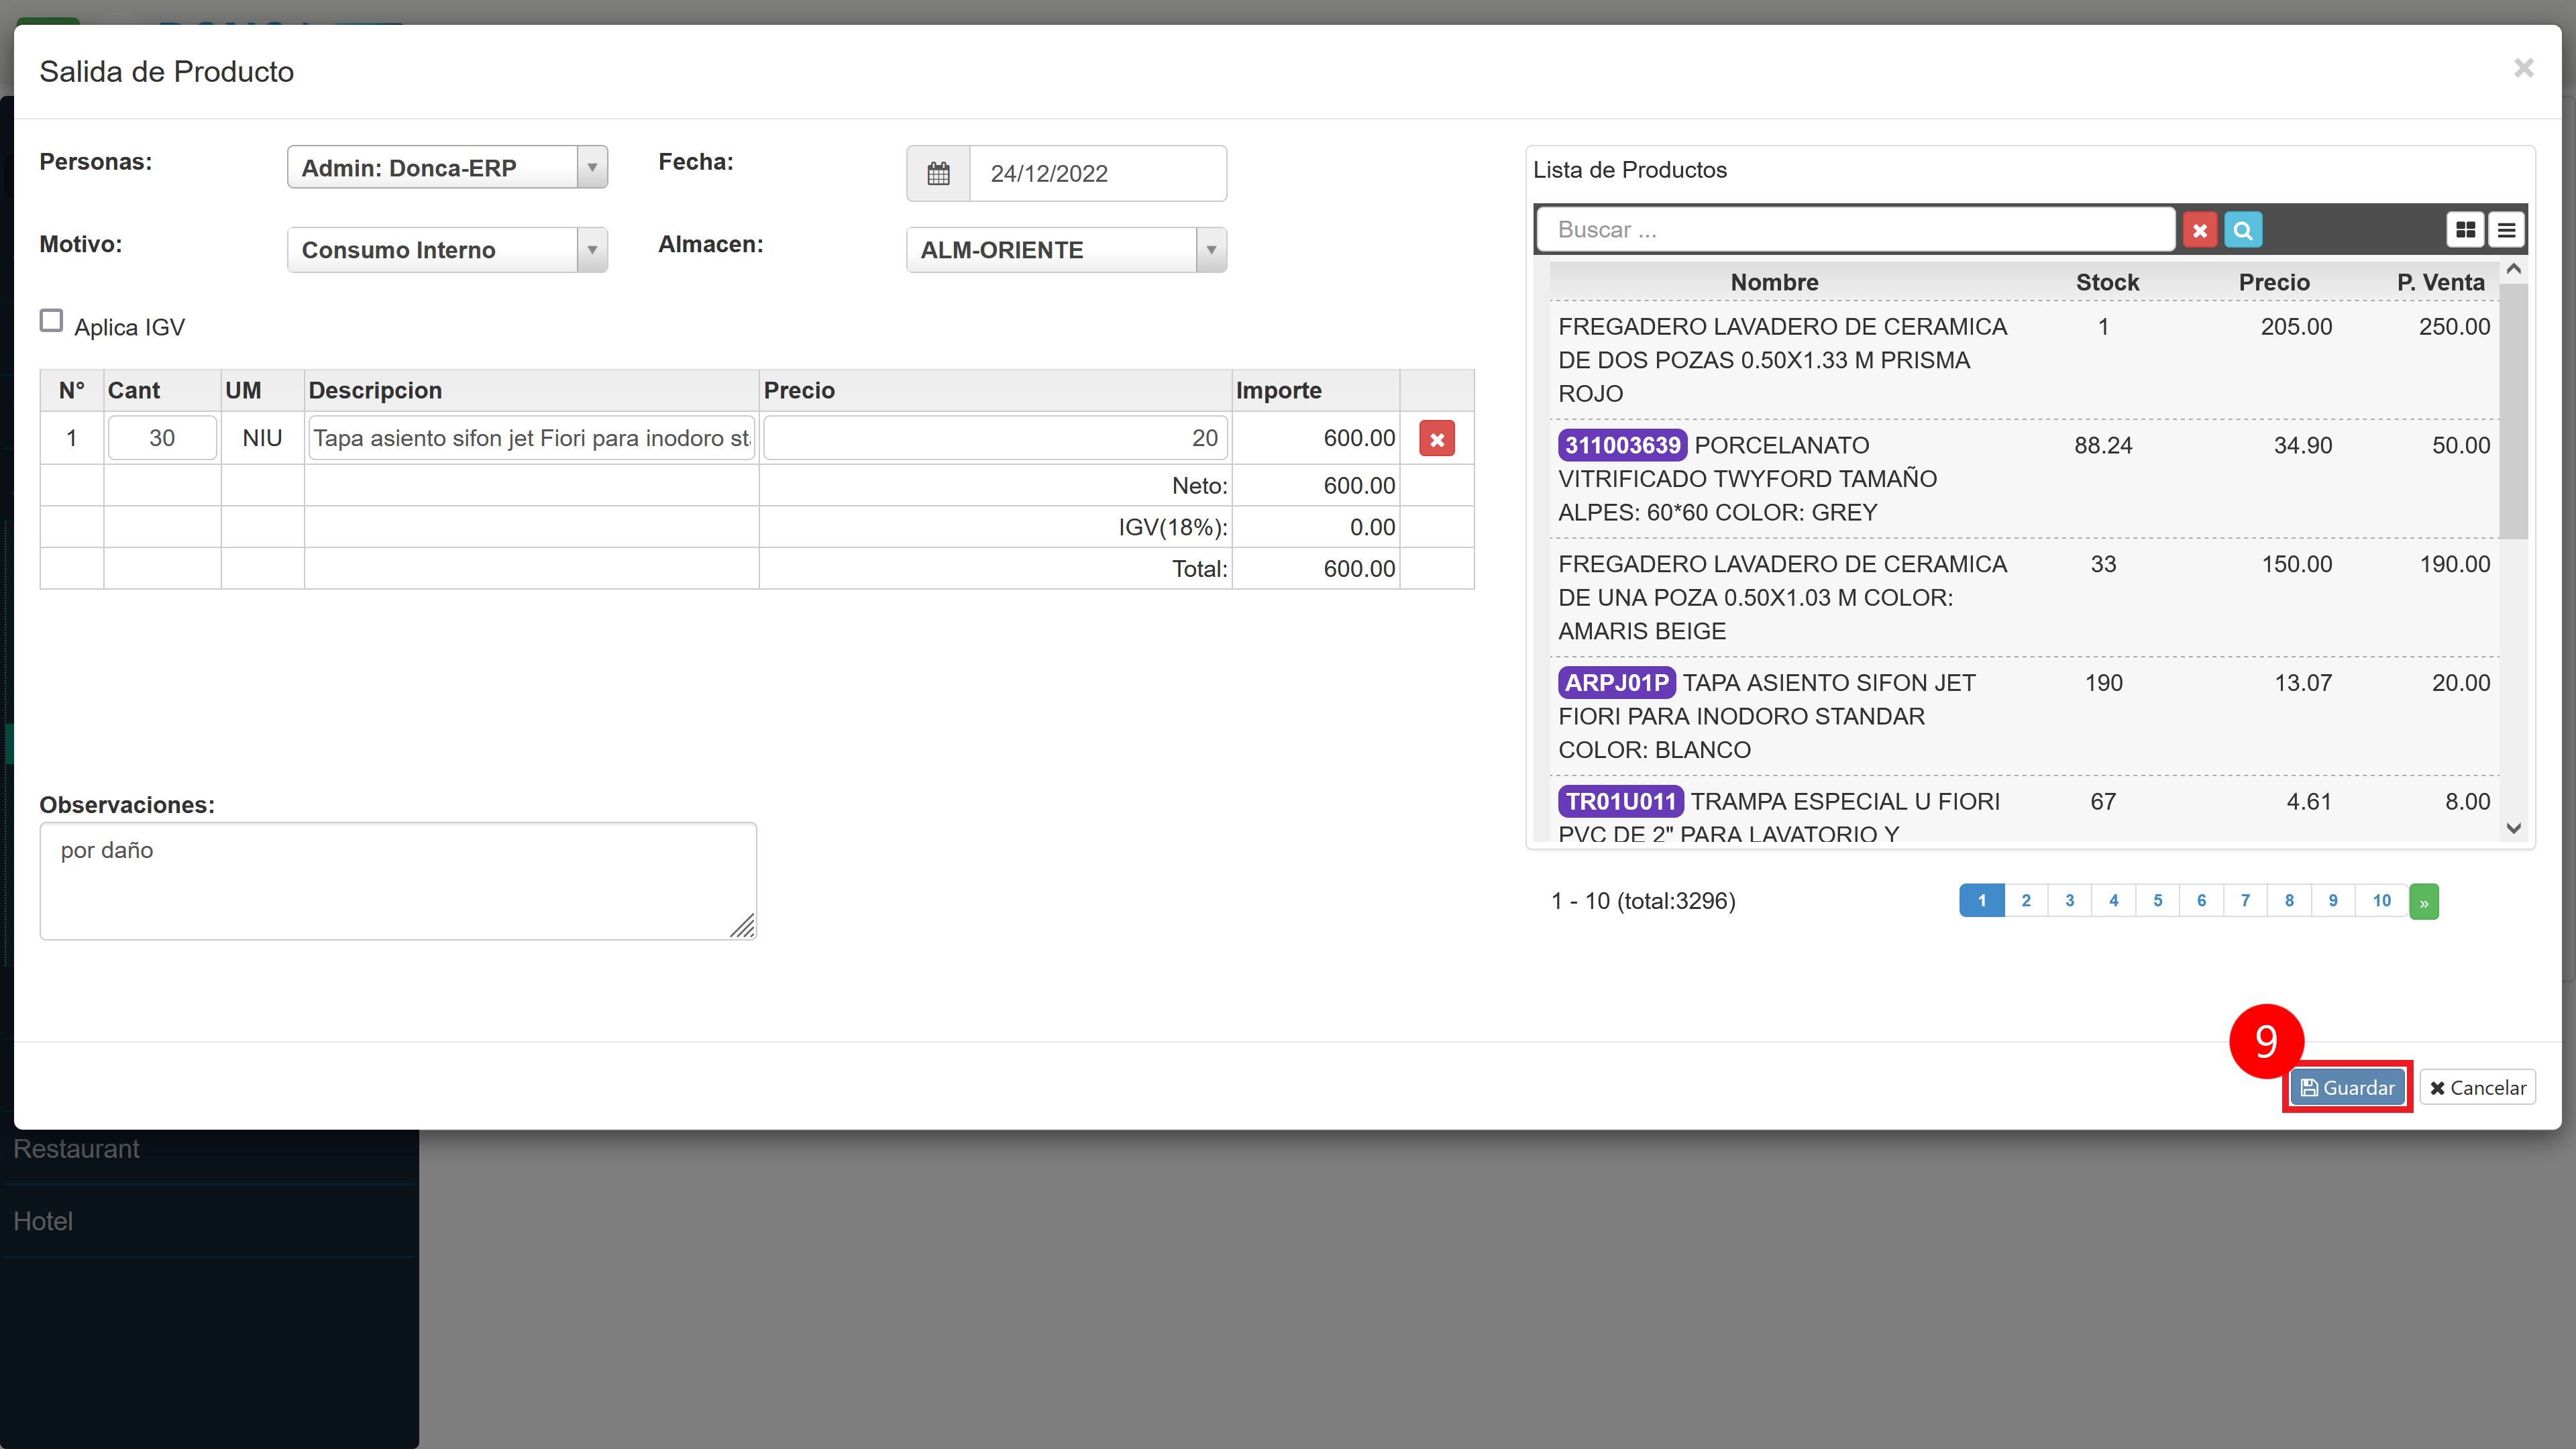Edit the product description field
The height and width of the screenshot is (1449, 2576).
click(531, 438)
